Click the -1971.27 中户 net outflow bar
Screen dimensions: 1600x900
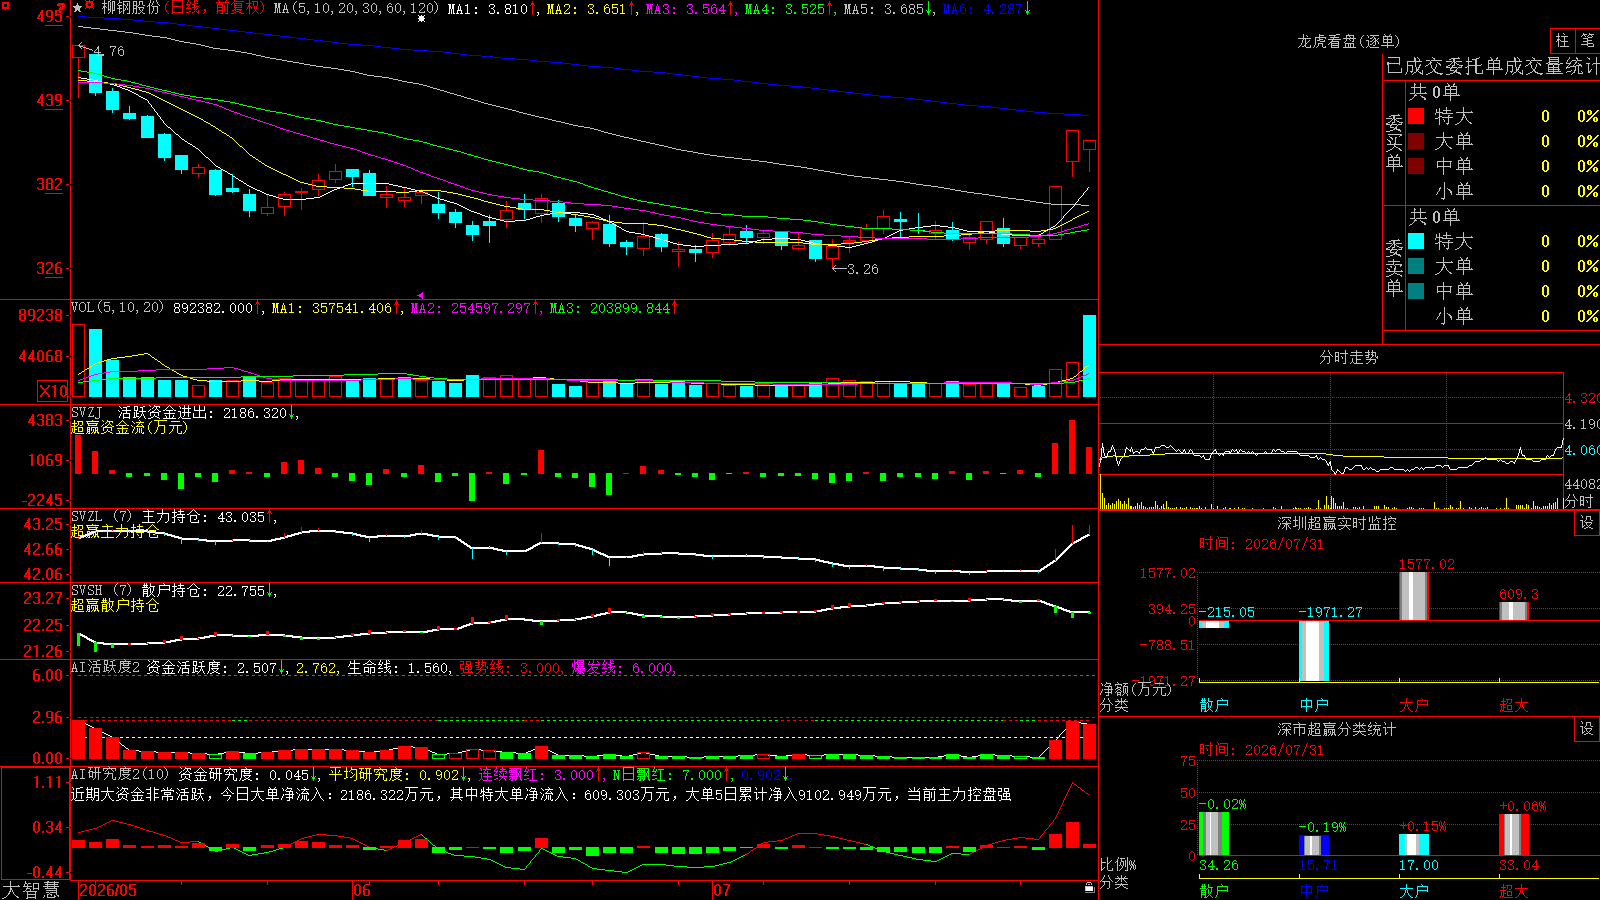point(1314,651)
